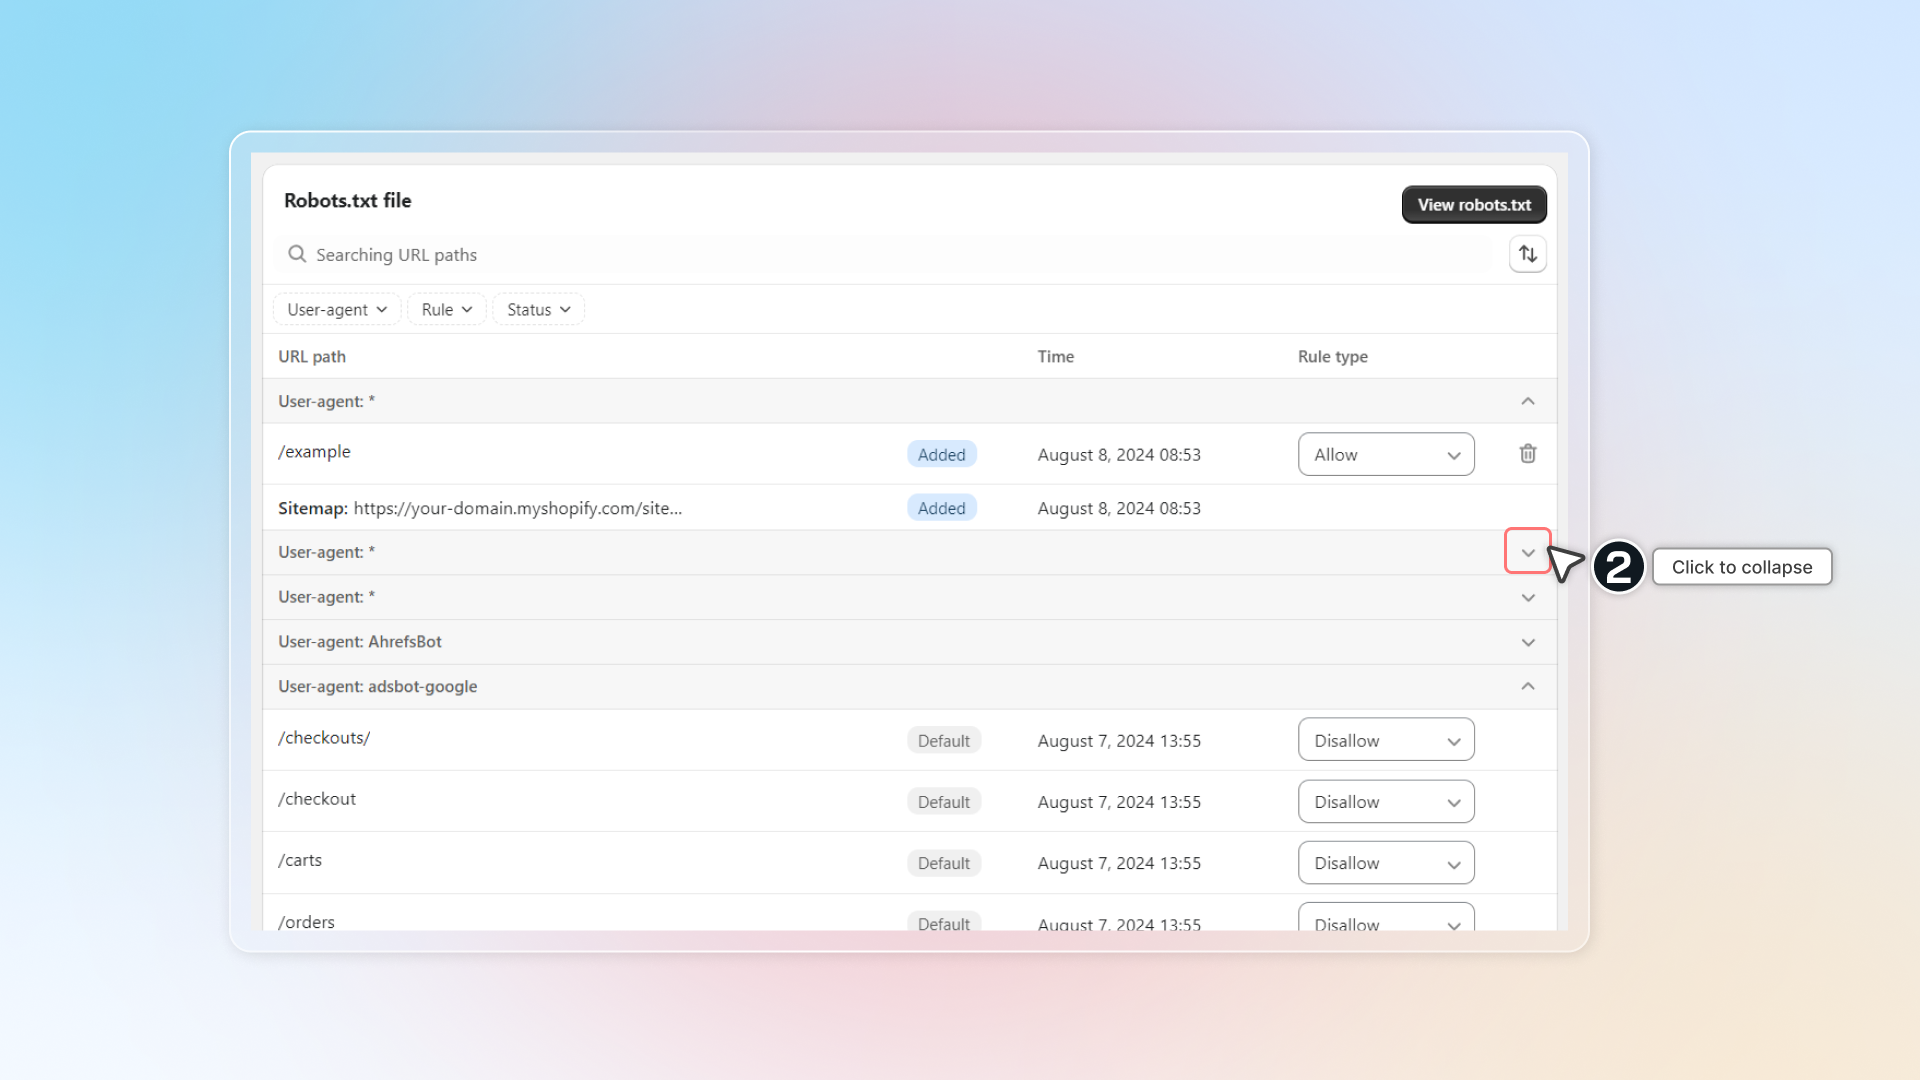Viewport: 1920px width, 1080px height.
Task: Open Disallow dropdown for /carts
Action: point(1385,863)
